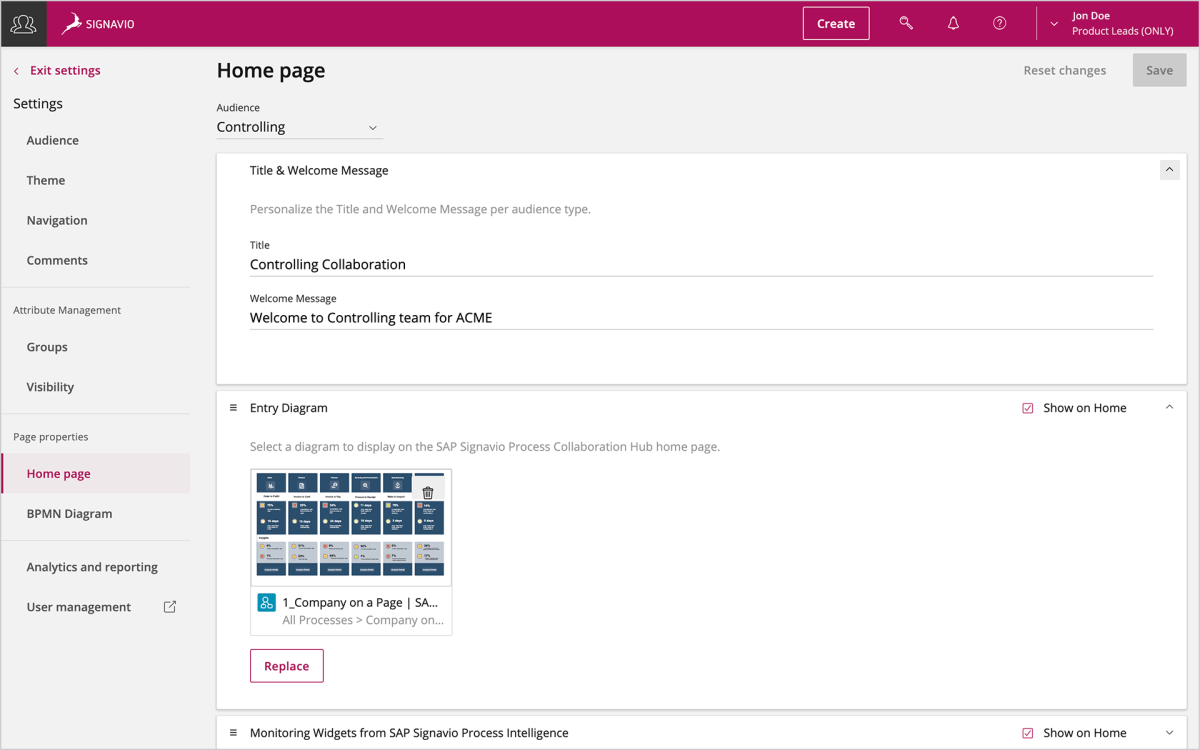Select the Company on a Page diagram thumbnail

pyautogui.click(x=351, y=526)
